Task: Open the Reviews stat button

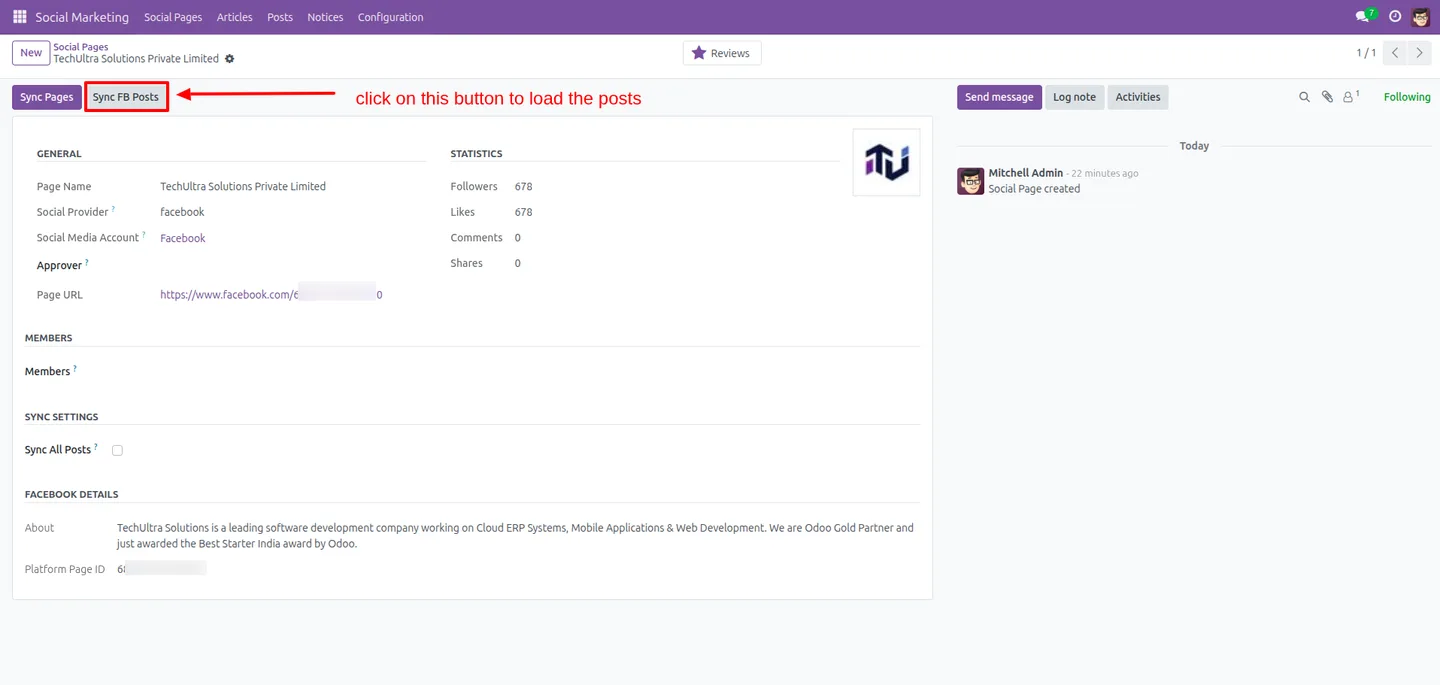Action: click(722, 53)
